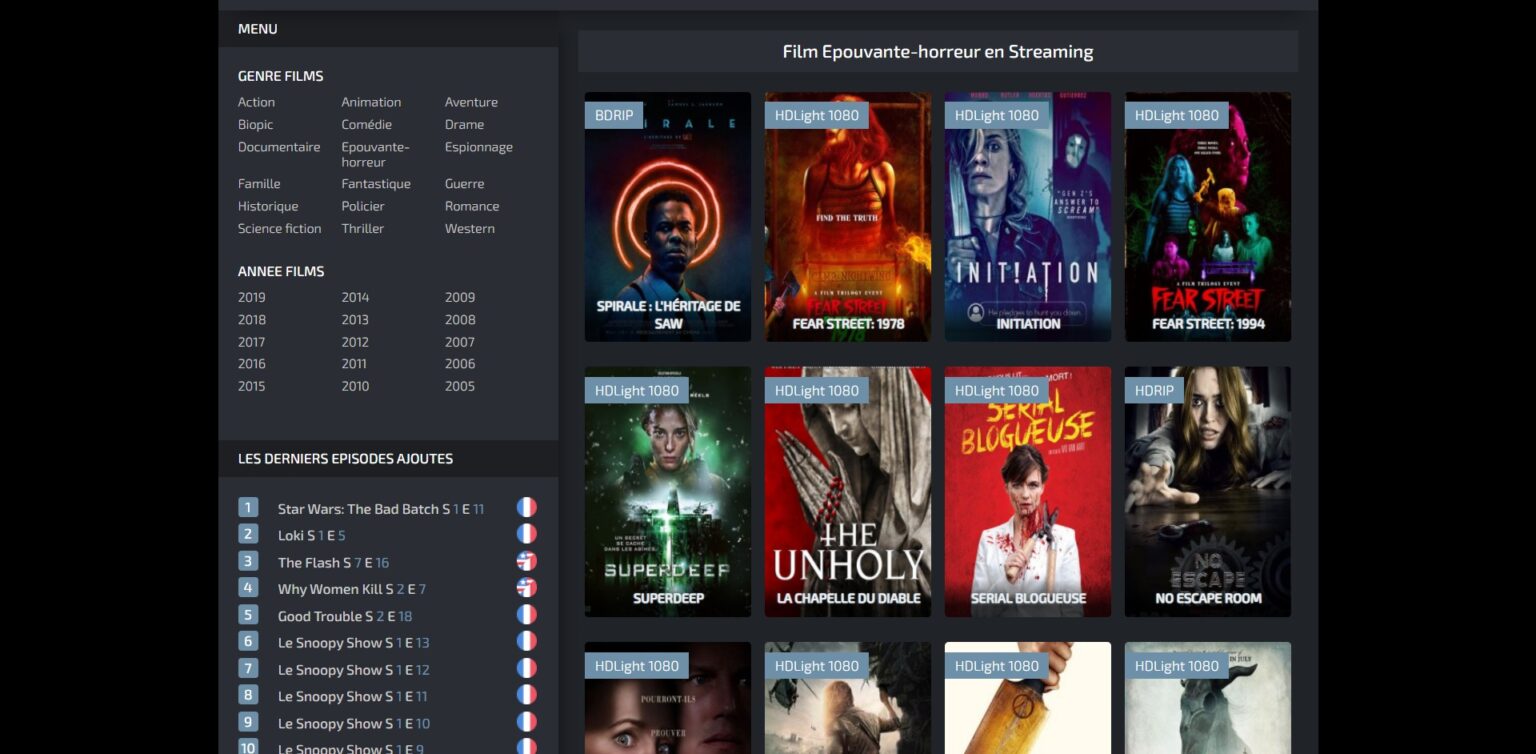The width and height of the screenshot is (1536, 754).
Task: Open the Science fiction genre
Action: click(x=279, y=228)
